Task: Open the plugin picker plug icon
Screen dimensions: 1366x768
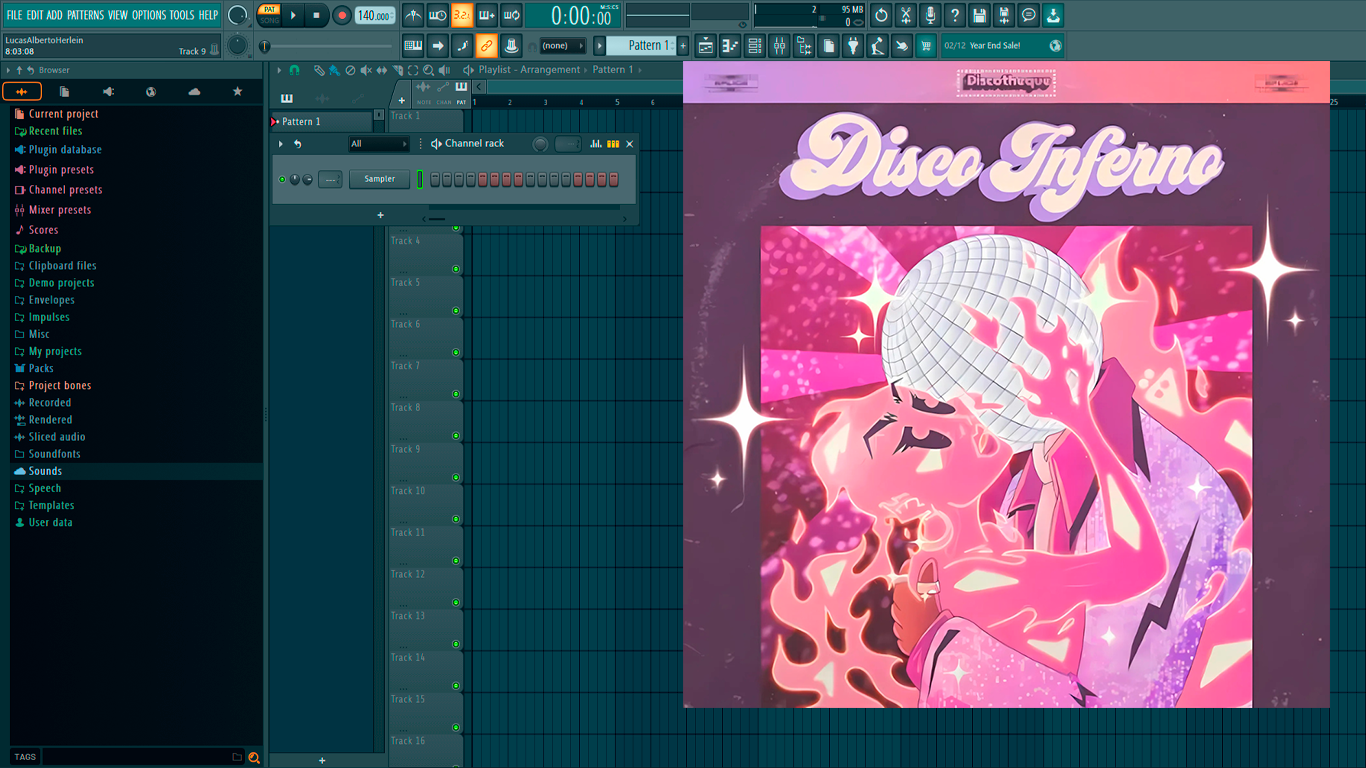Action: [x=853, y=45]
